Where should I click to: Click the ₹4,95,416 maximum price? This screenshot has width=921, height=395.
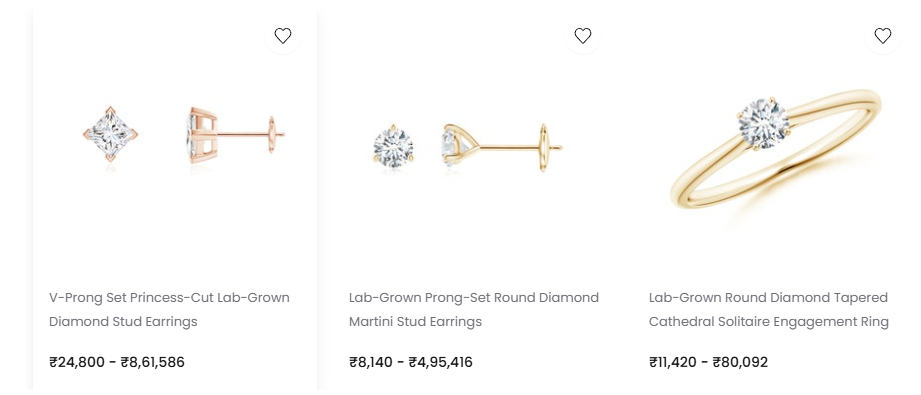(x=441, y=362)
